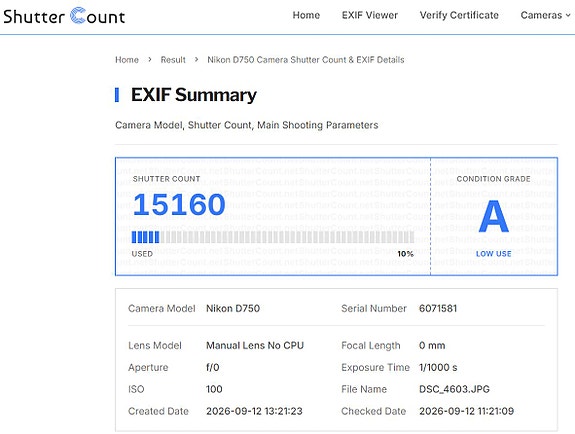575x434 pixels.
Task: Click the condition grade A icon
Action: pyautogui.click(x=494, y=216)
